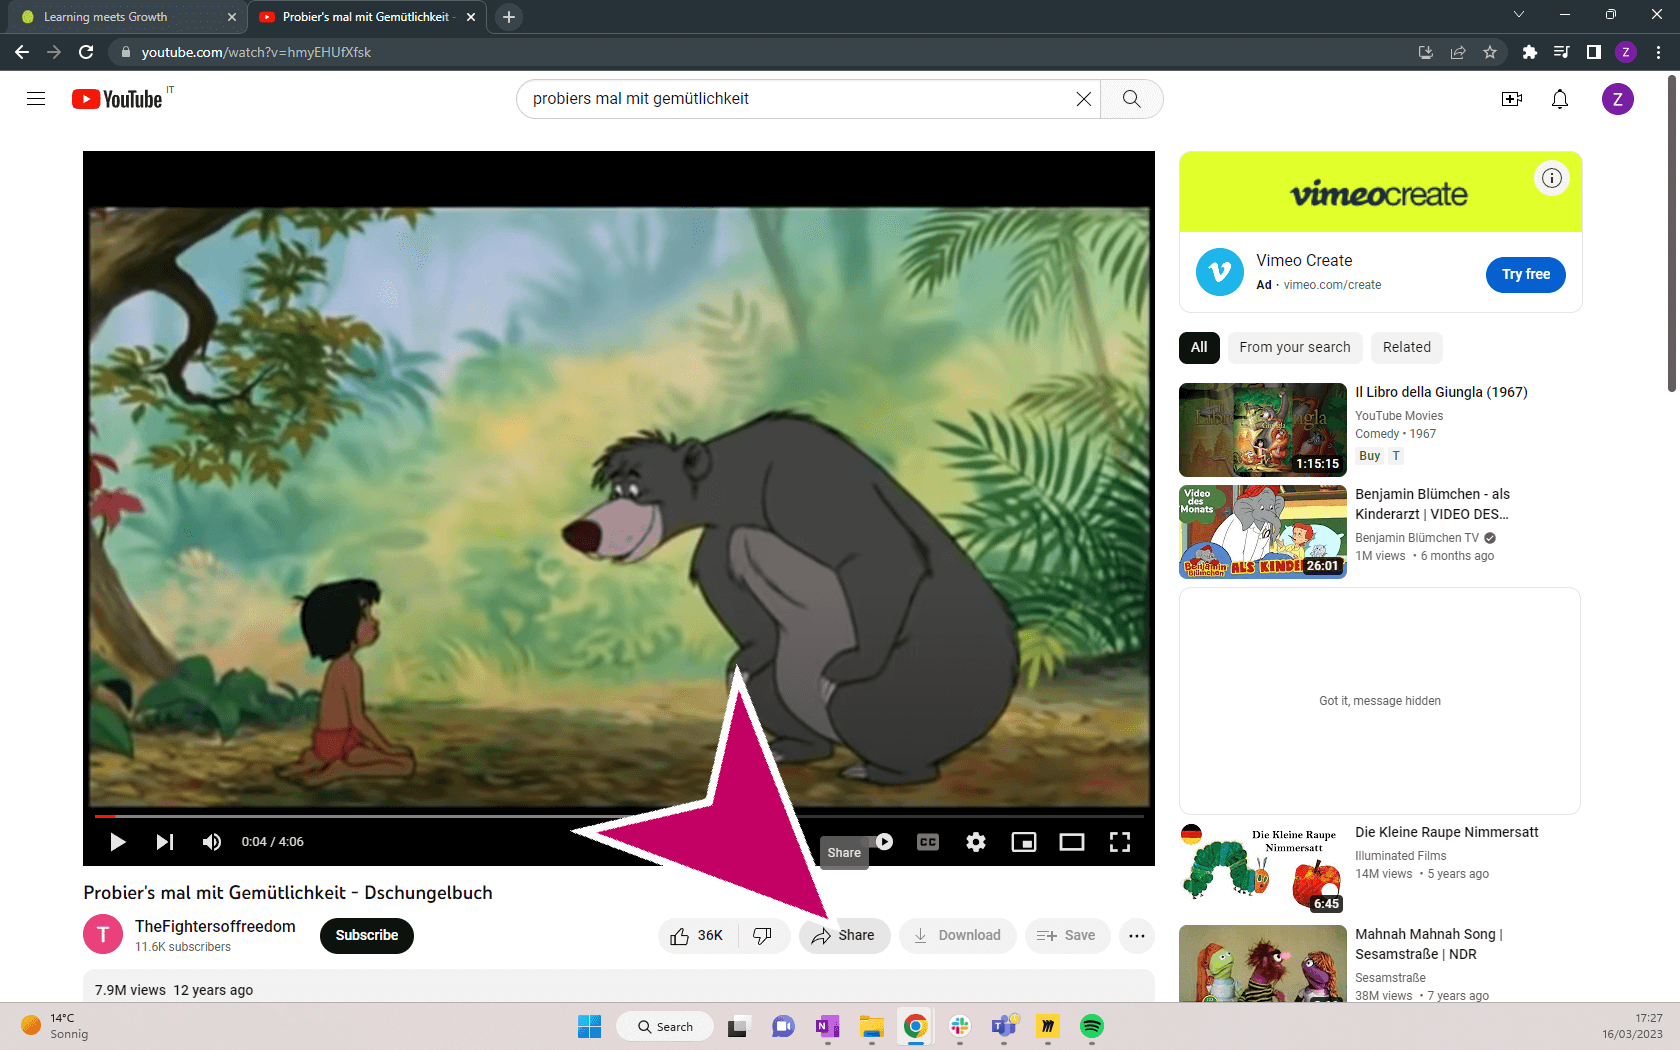Like the video with 36K likes
The height and width of the screenshot is (1050, 1680).
click(698, 936)
